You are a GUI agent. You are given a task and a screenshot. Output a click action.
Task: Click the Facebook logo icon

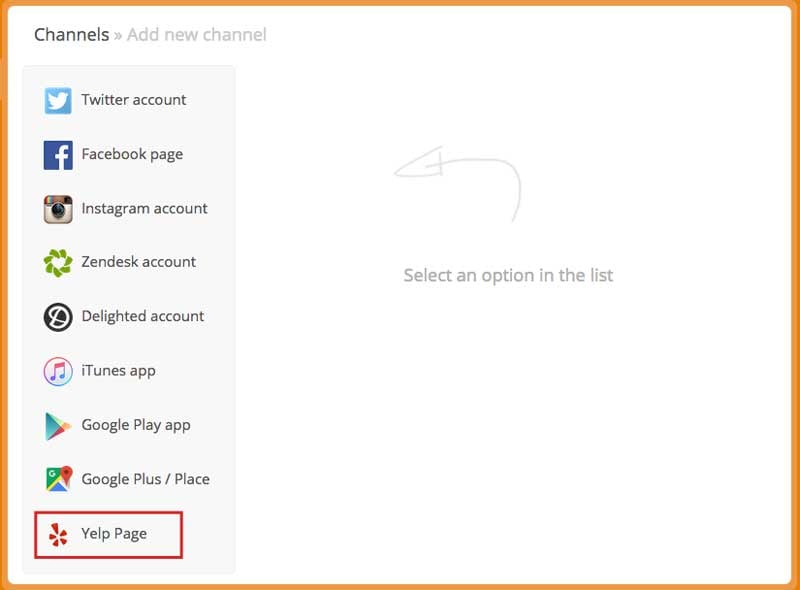click(58, 155)
